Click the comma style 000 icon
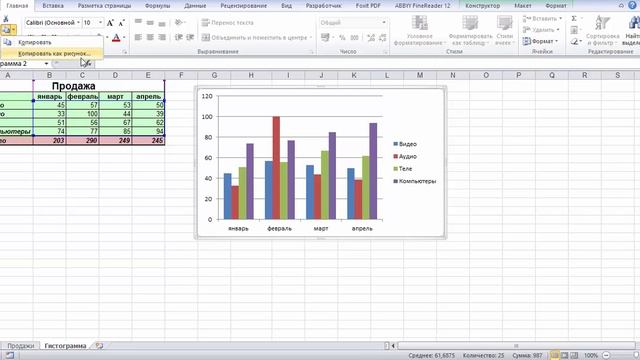This screenshot has height=360, width=640. [354, 38]
